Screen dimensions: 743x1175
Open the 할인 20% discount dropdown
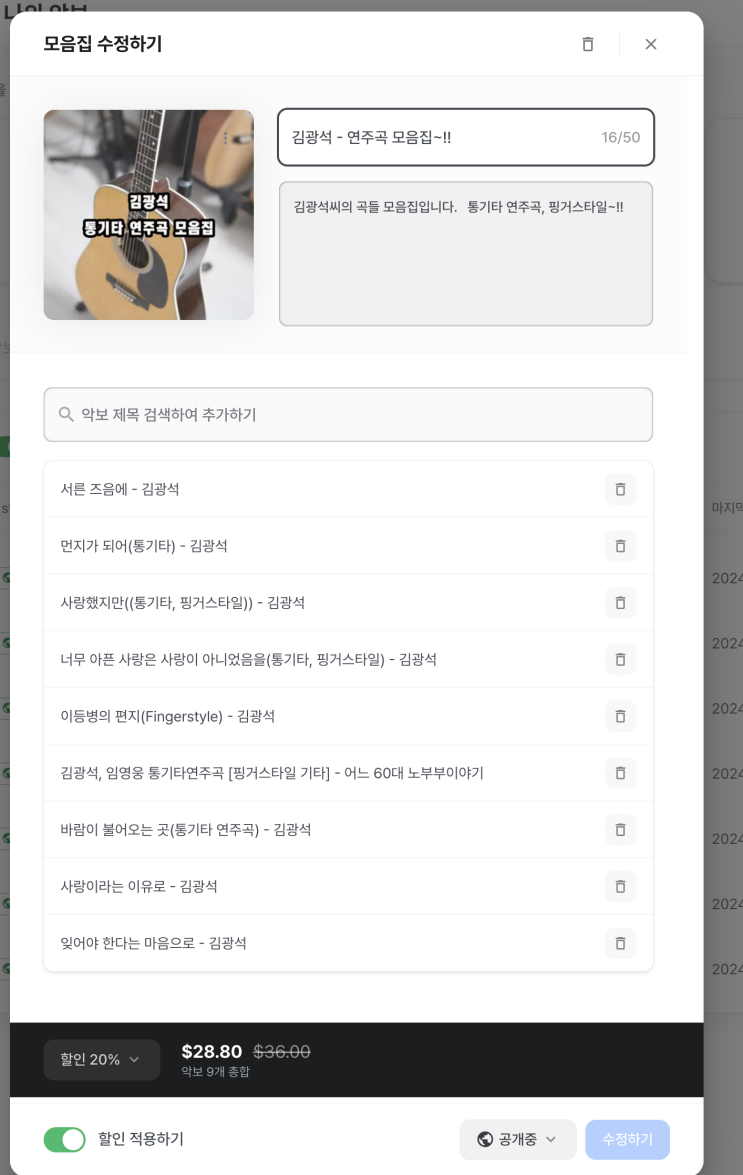(x=101, y=1060)
